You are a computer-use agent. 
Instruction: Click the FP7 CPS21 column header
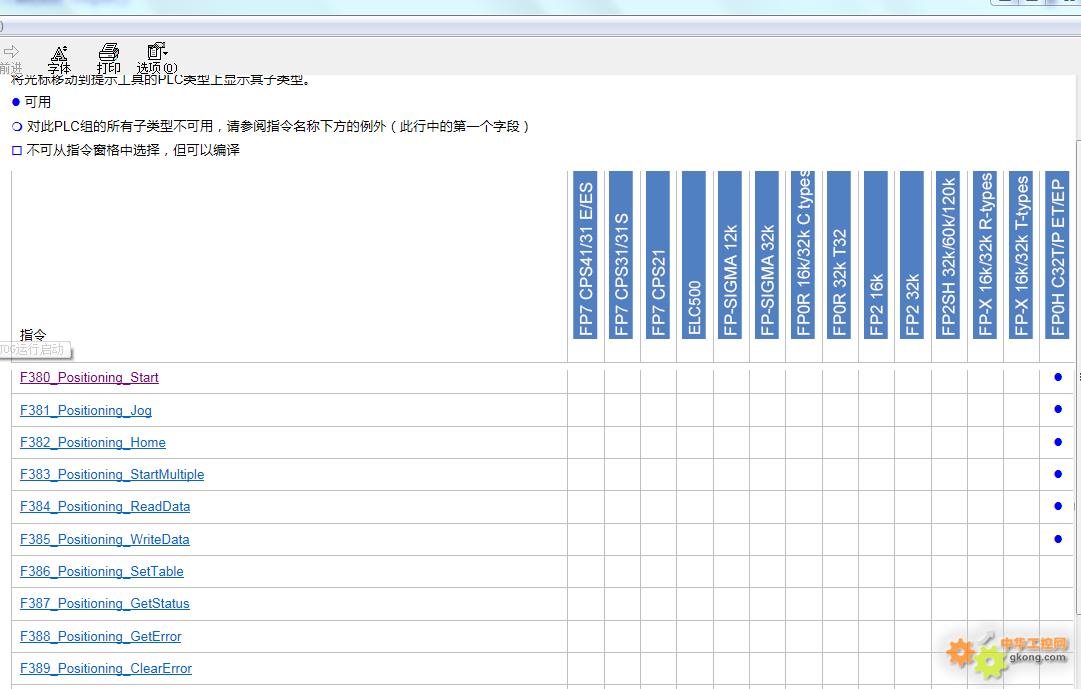tap(658, 255)
